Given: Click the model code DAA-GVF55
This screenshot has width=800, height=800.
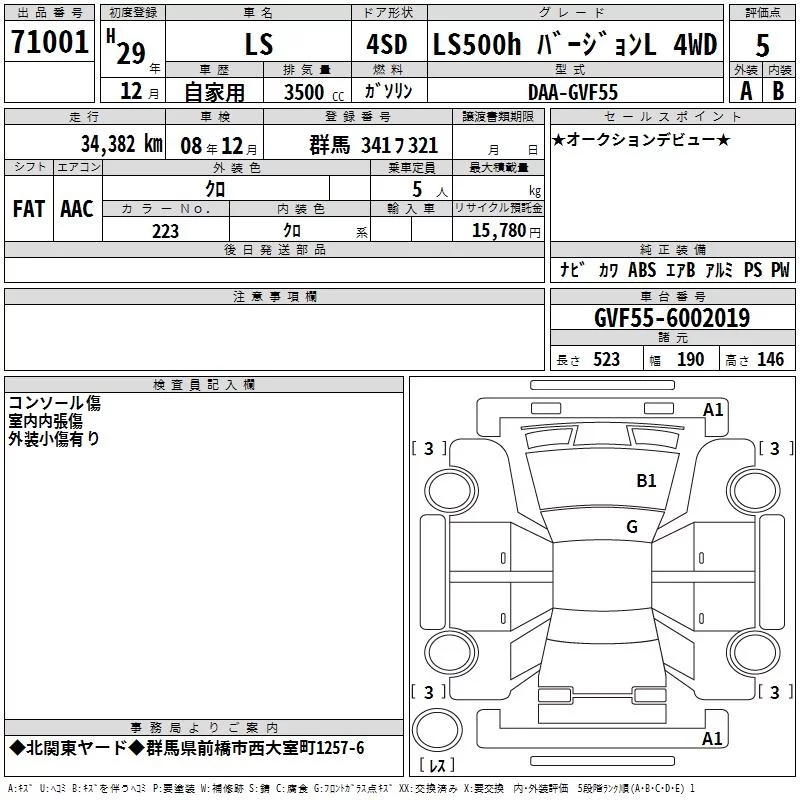Looking at the screenshot, I should tap(572, 92).
